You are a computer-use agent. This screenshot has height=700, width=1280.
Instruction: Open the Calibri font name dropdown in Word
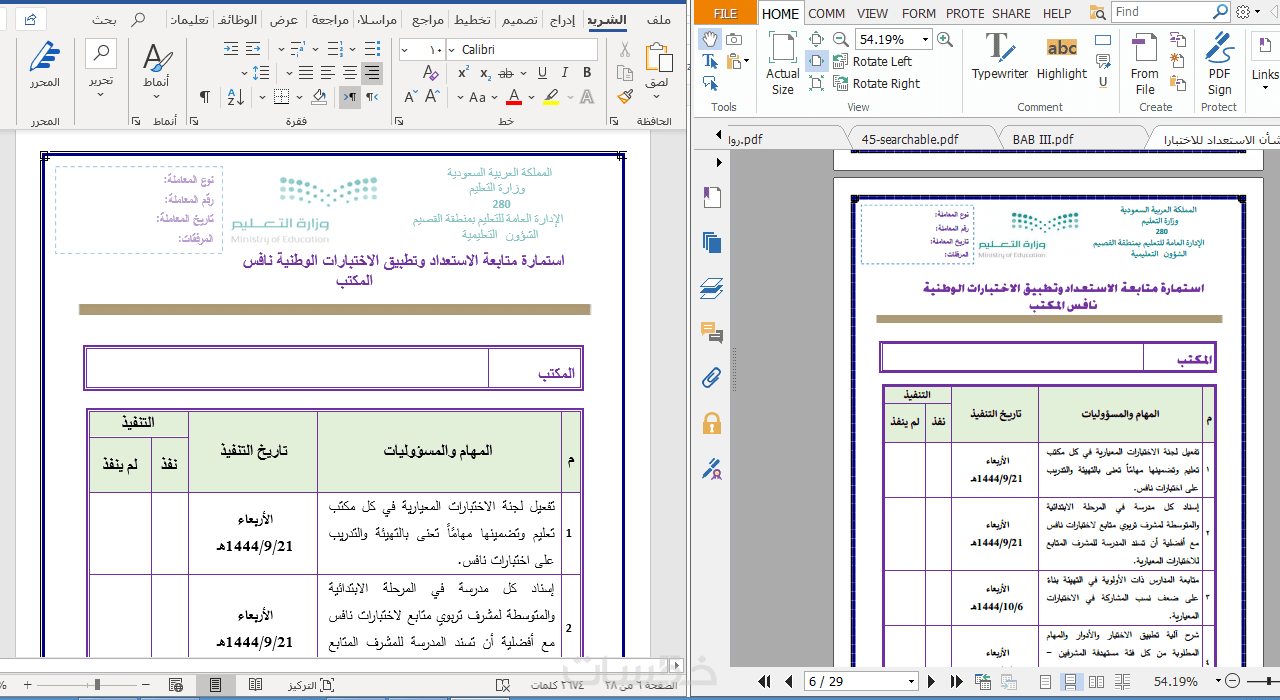click(x=452, y=50)
